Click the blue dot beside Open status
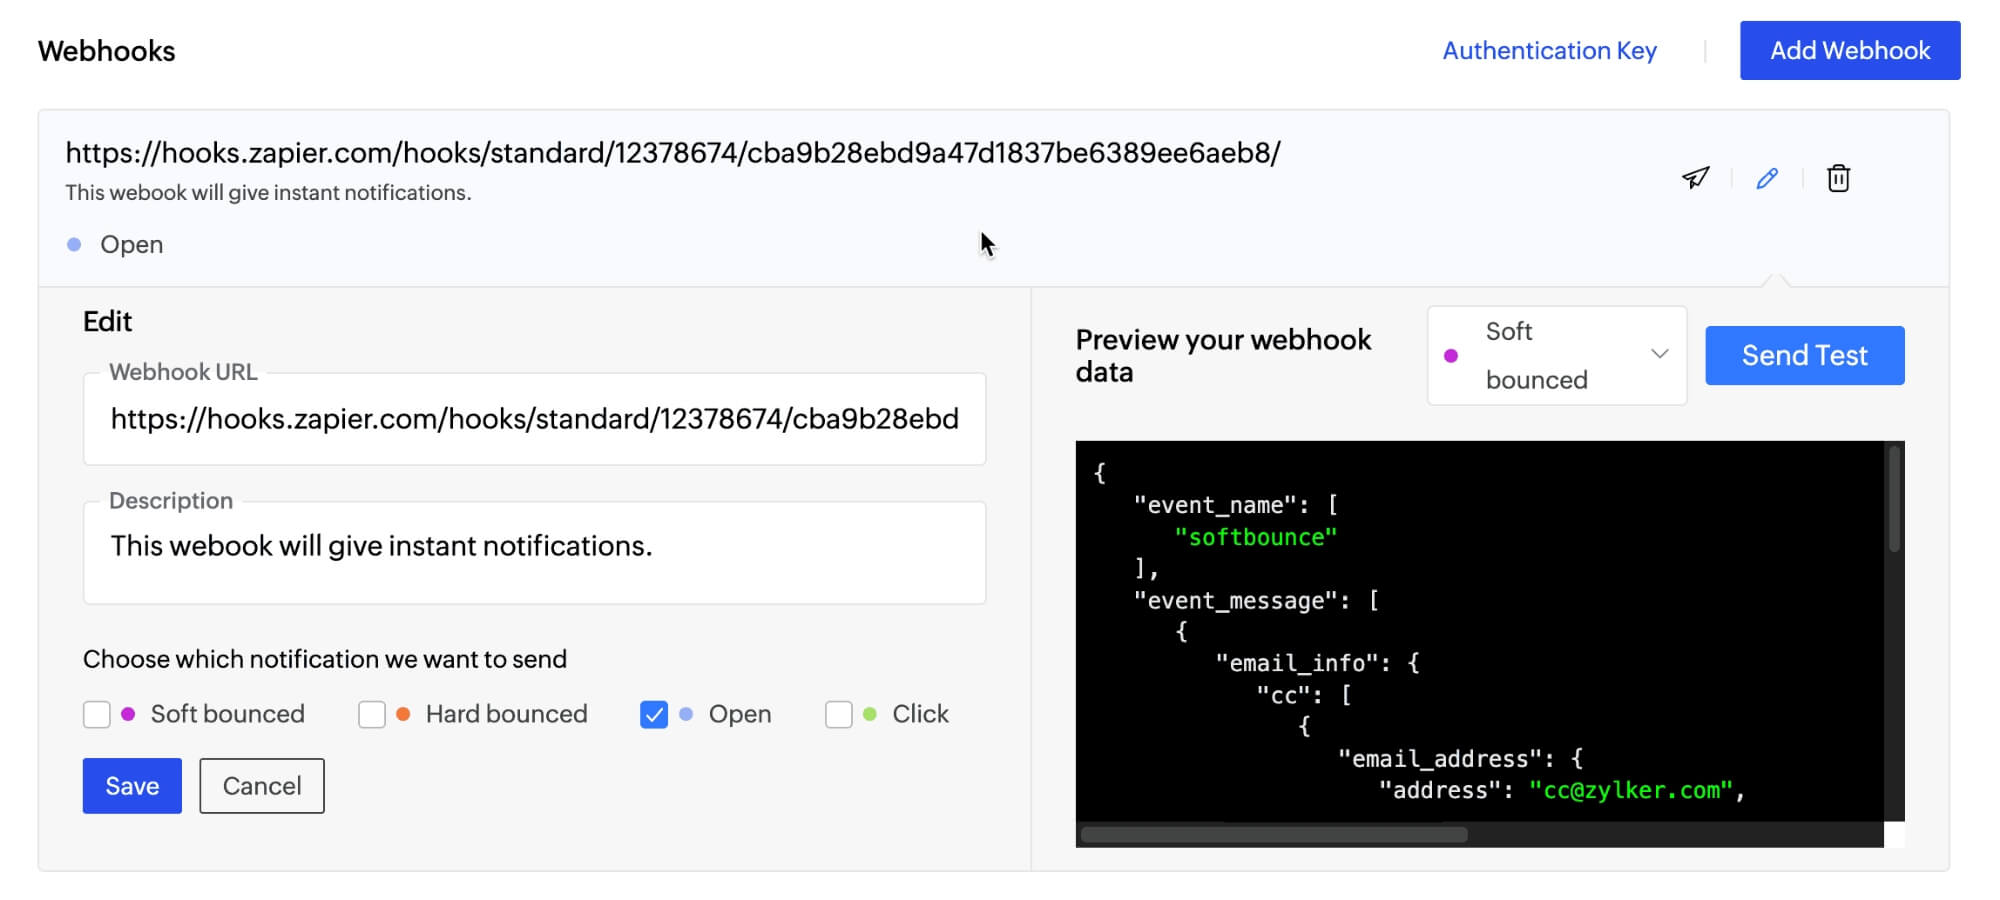Screen dimensions: 2000x900 (x=73, y=244)
